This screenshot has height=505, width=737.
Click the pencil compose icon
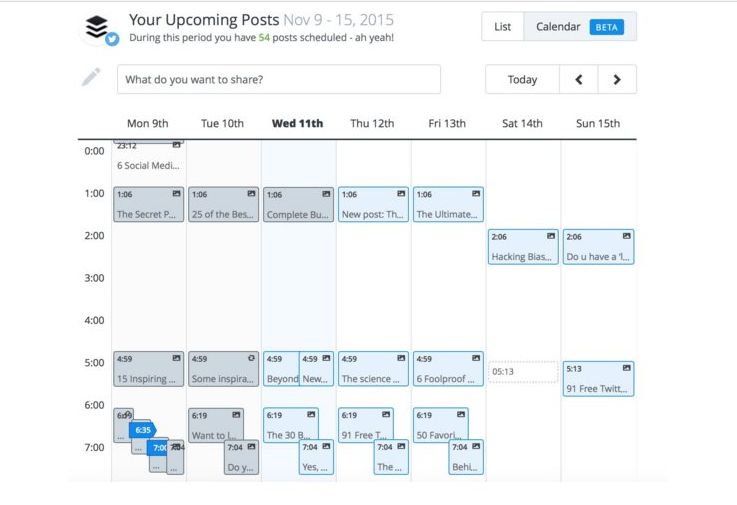(91, 77)
